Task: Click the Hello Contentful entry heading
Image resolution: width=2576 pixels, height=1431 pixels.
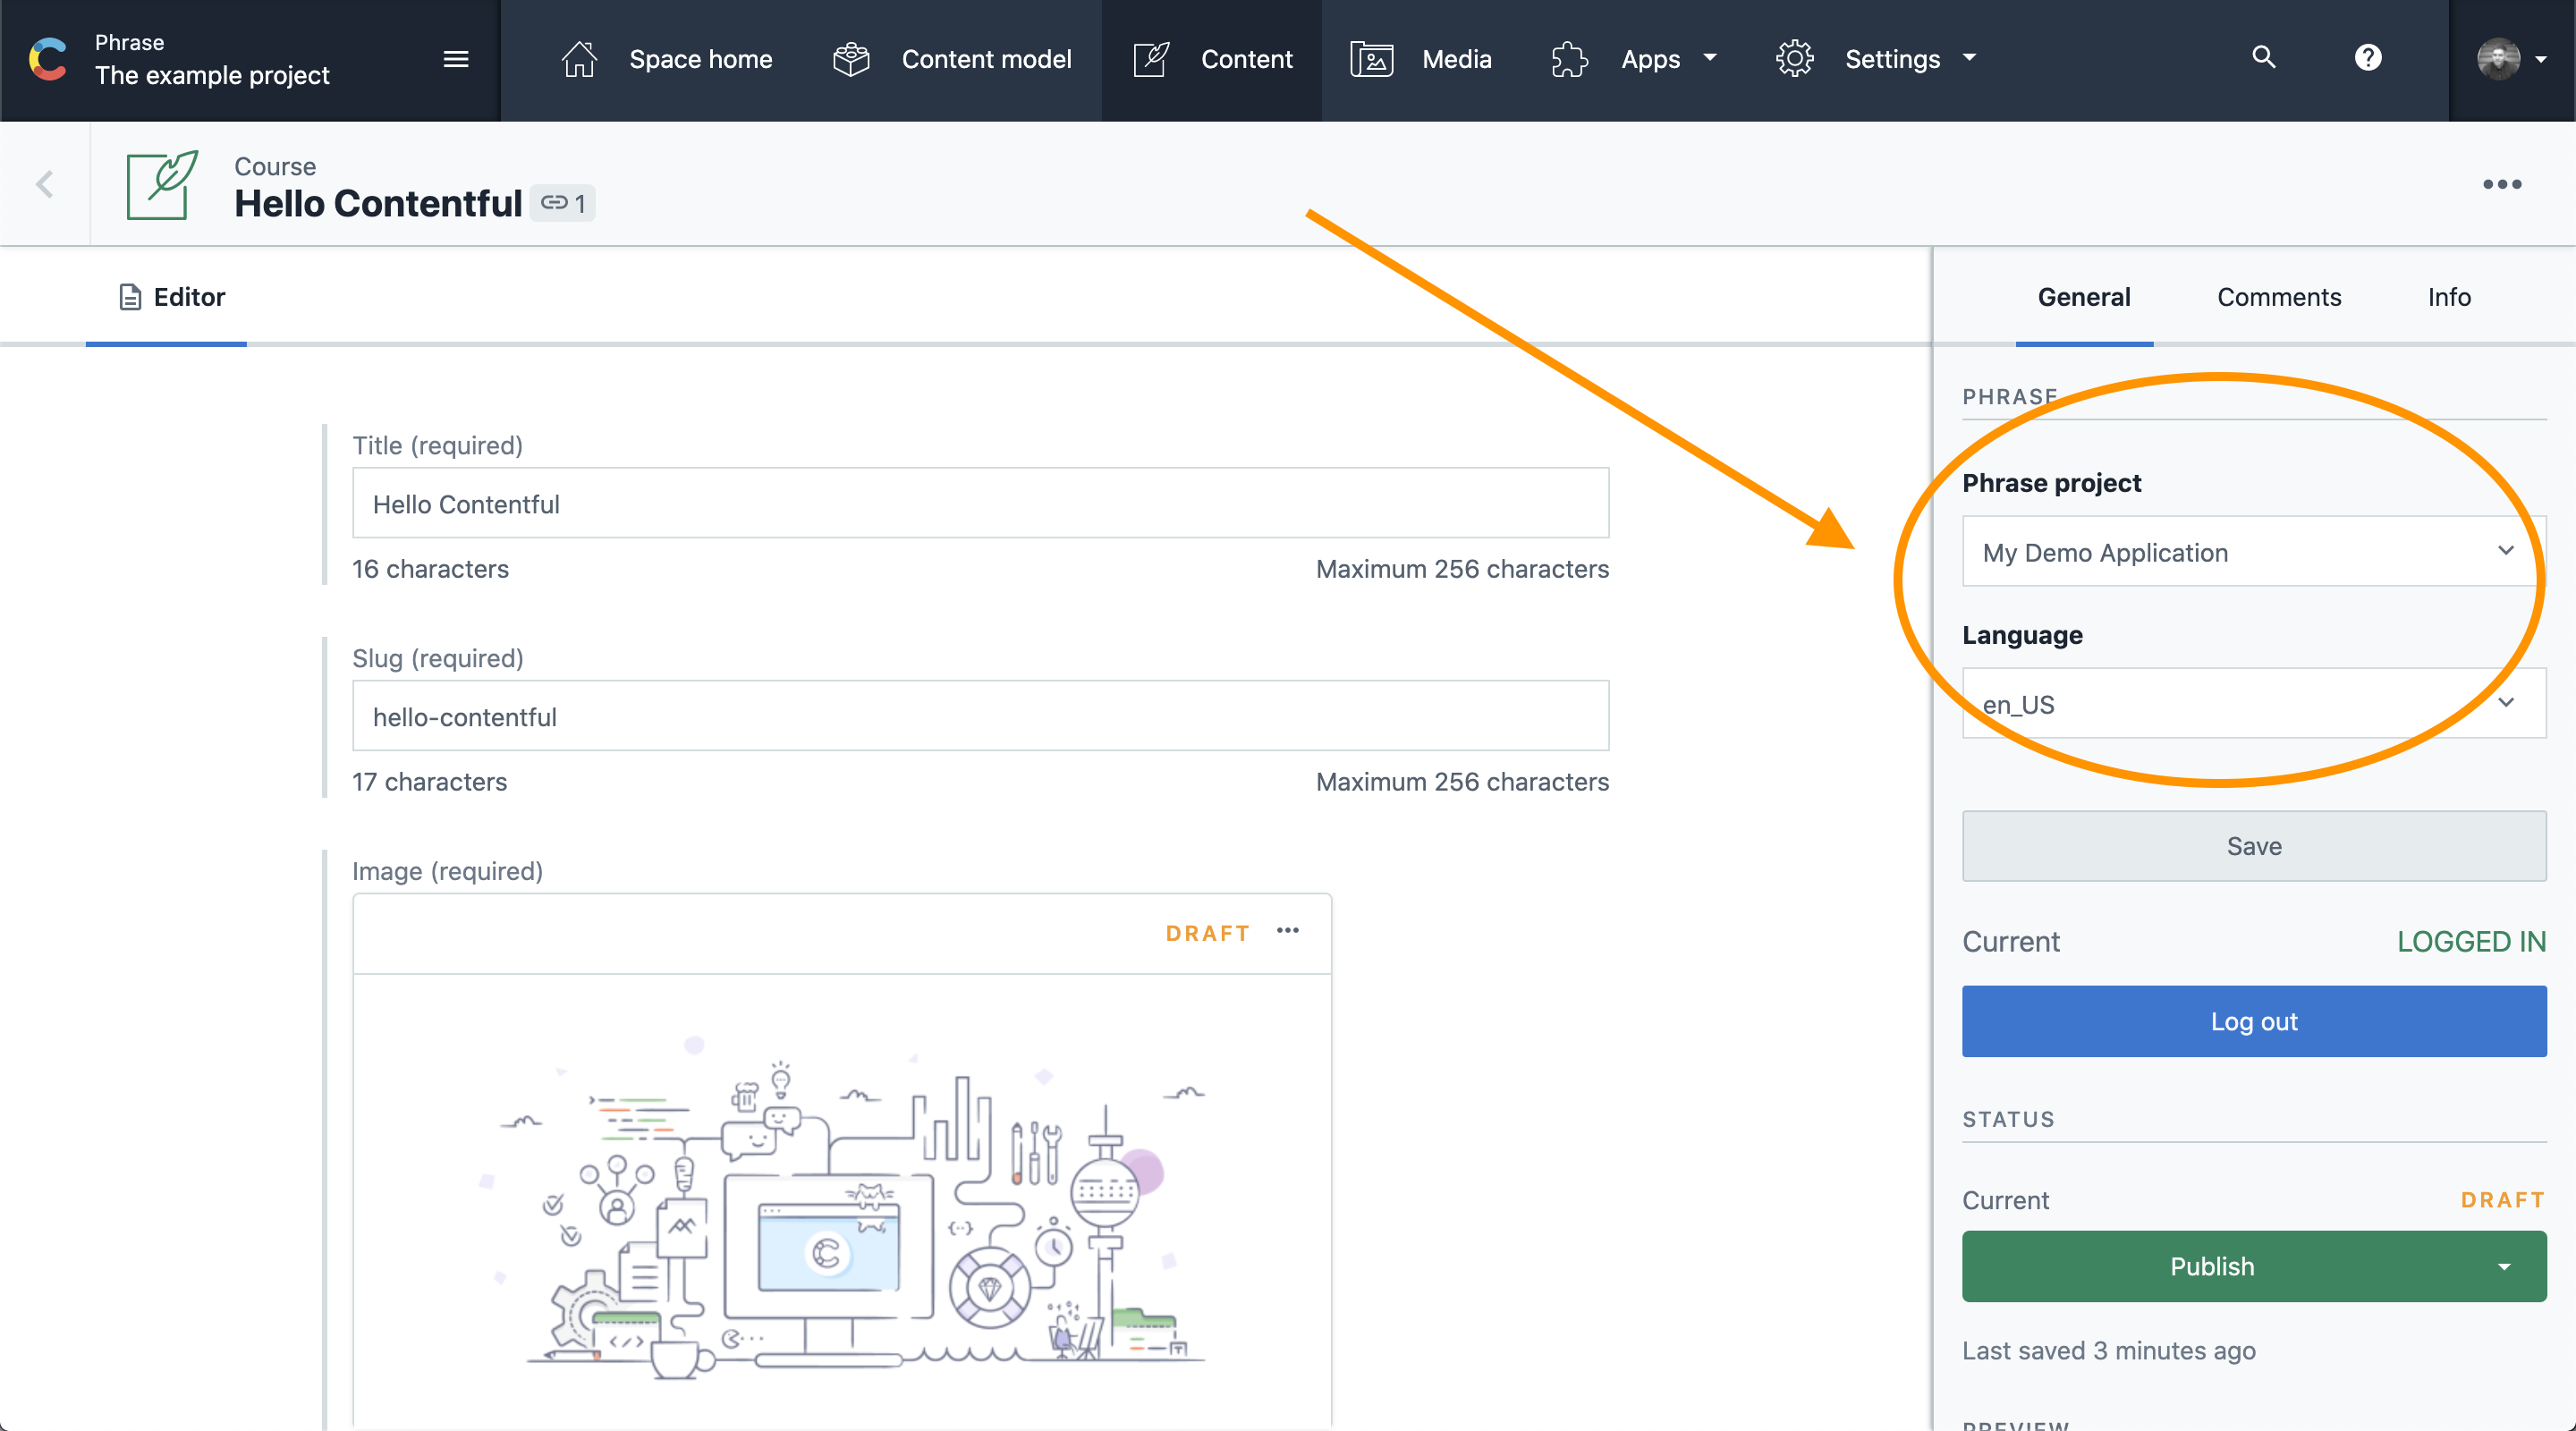Action: [377, 203]
